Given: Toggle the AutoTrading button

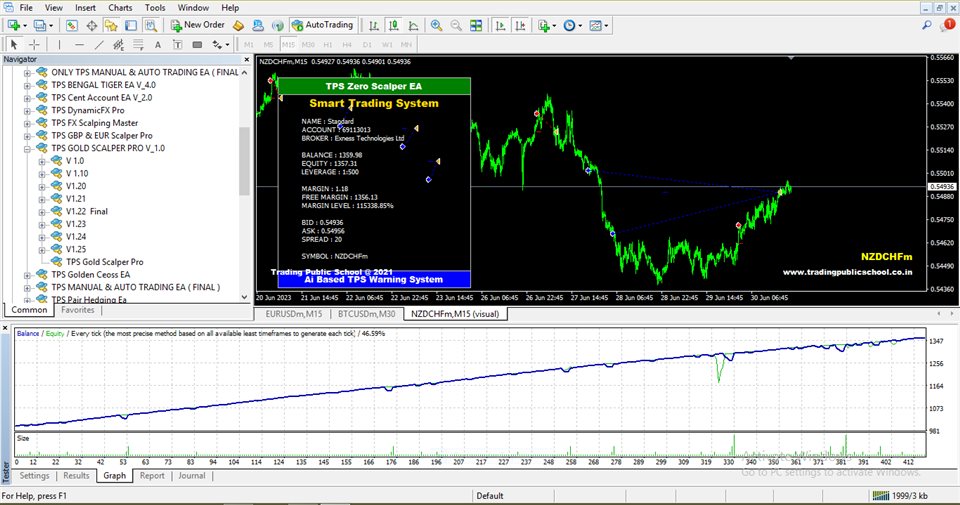Looking at the screenshot, I should pos(323,25).
